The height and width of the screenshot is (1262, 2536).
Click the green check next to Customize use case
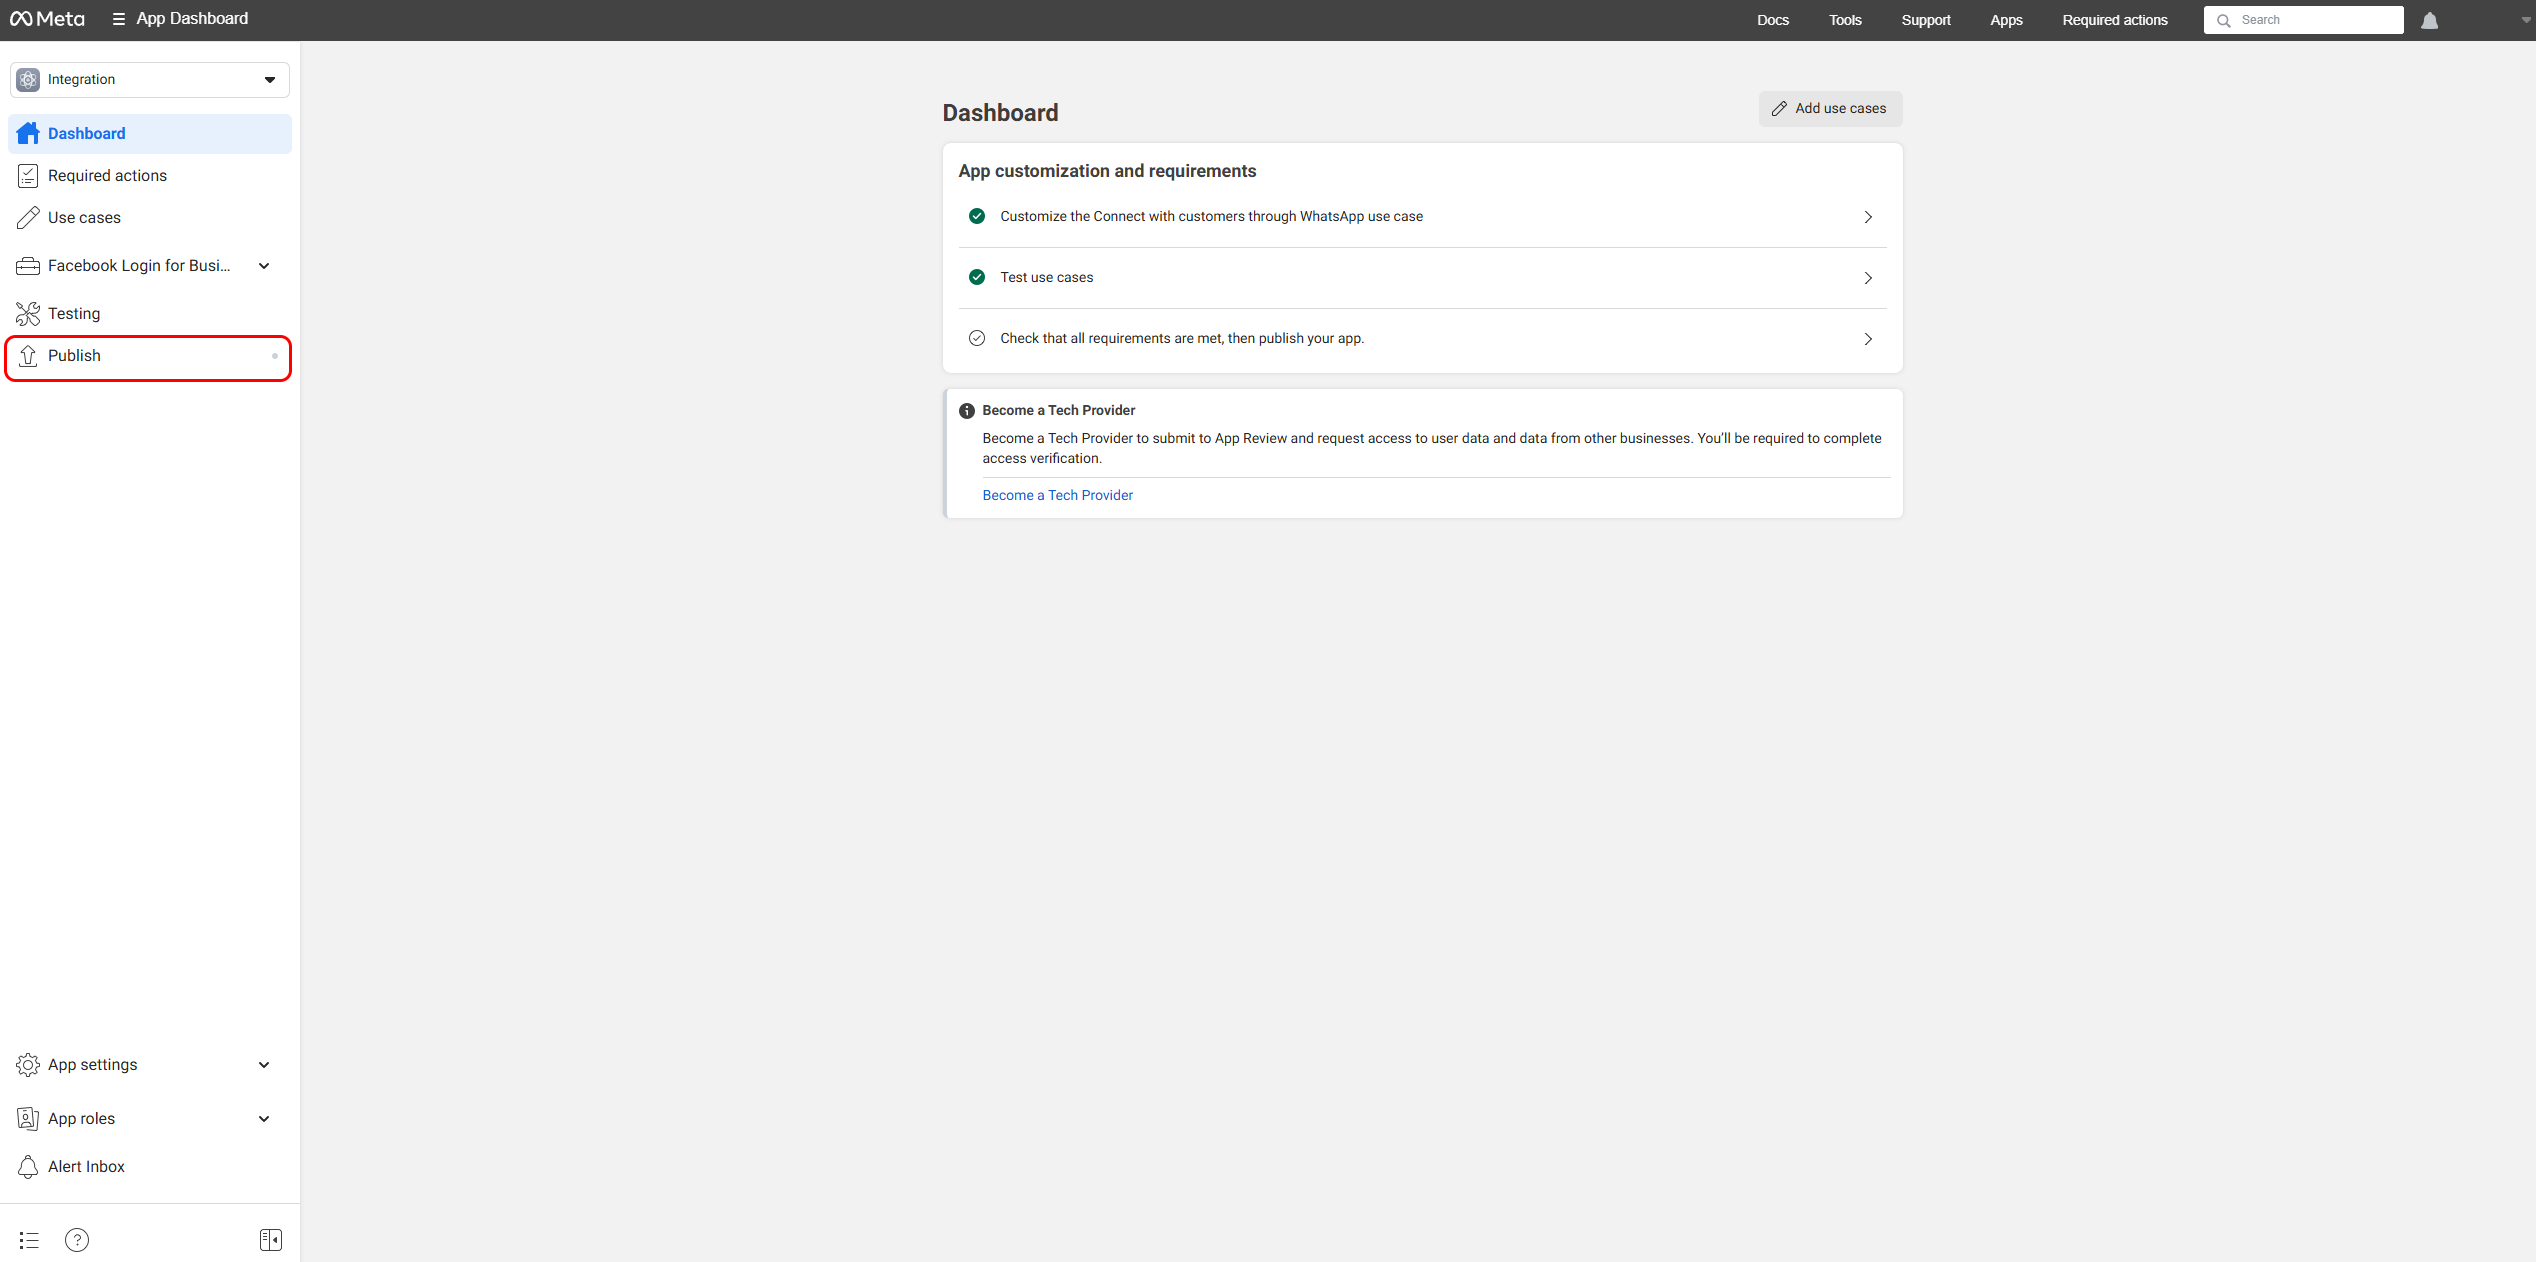coord(977,217)
